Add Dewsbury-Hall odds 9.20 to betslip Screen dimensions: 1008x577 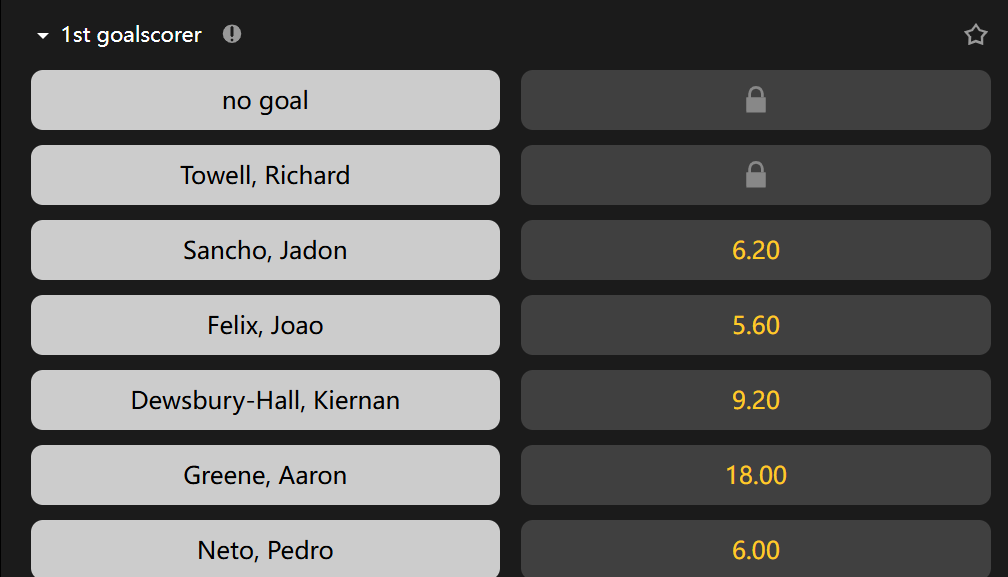[x=756, y=400]
